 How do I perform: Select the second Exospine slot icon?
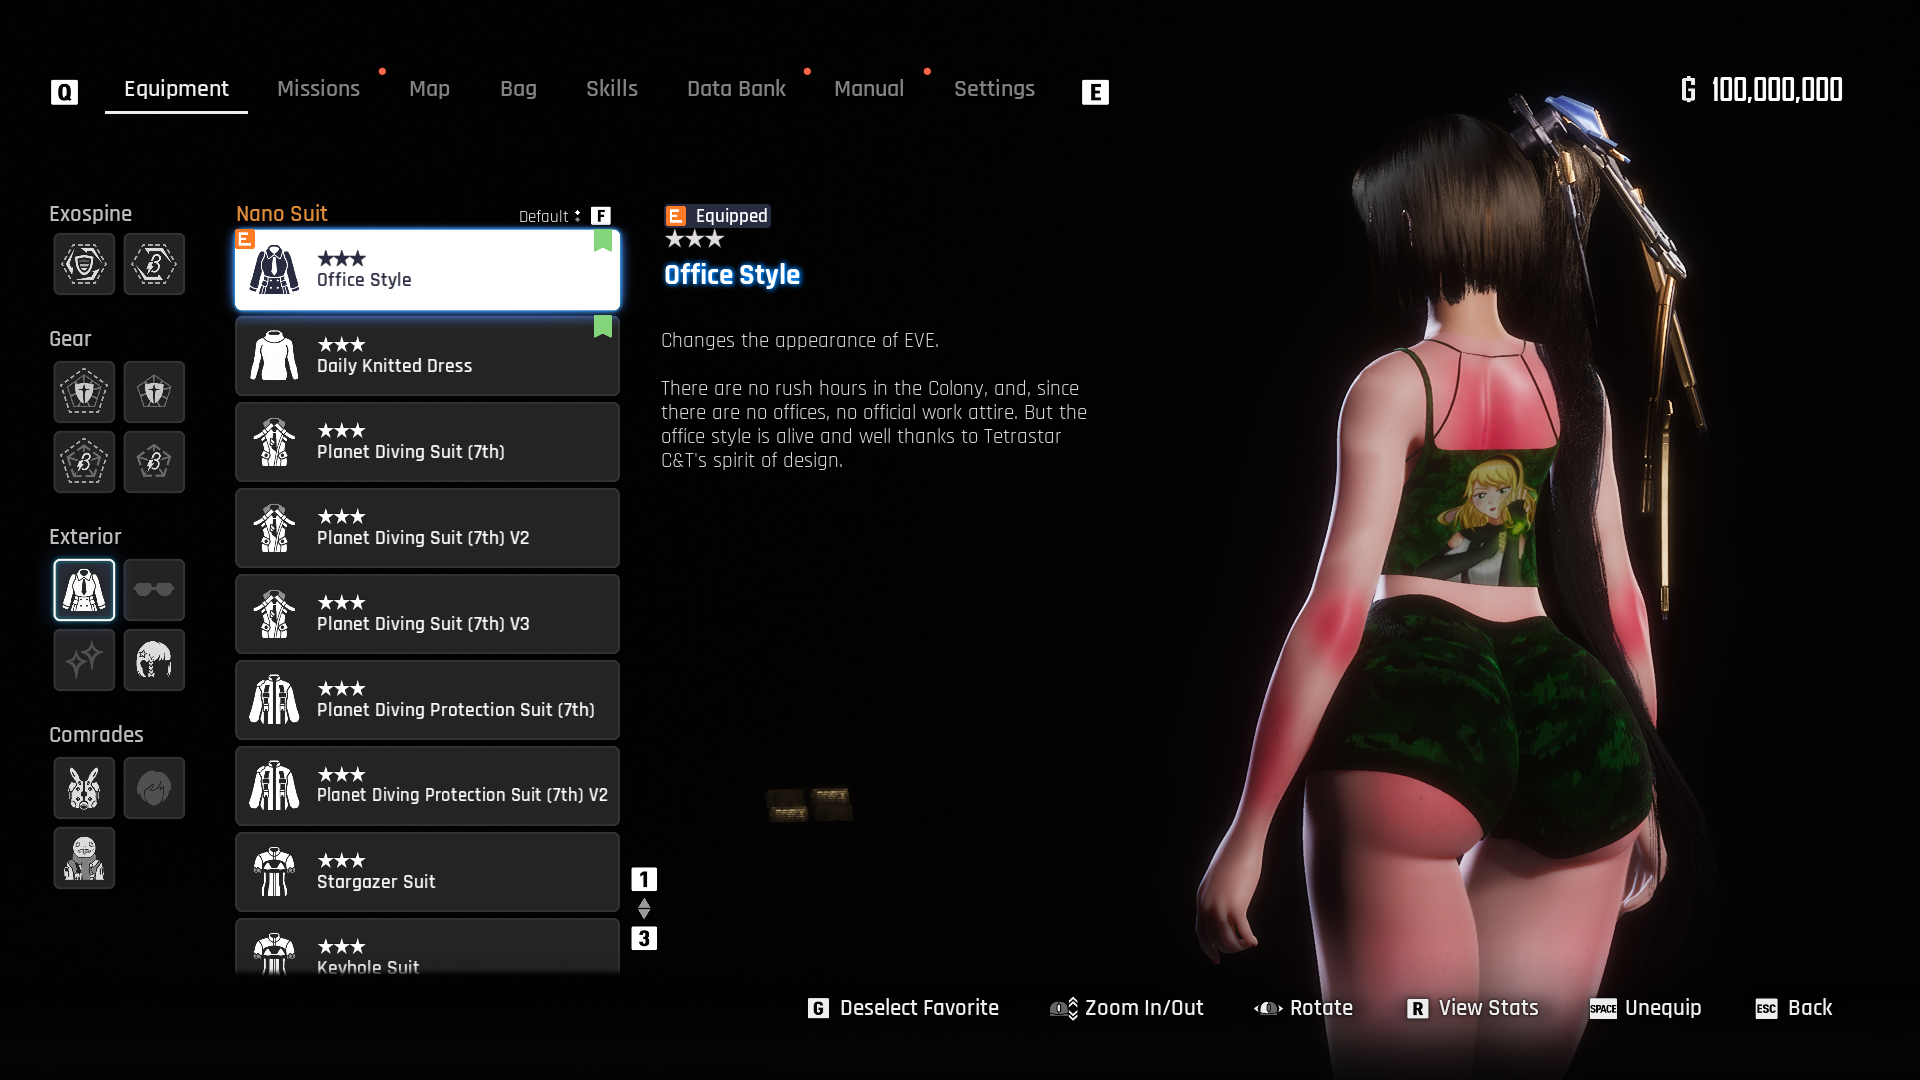tap(154, 265)
